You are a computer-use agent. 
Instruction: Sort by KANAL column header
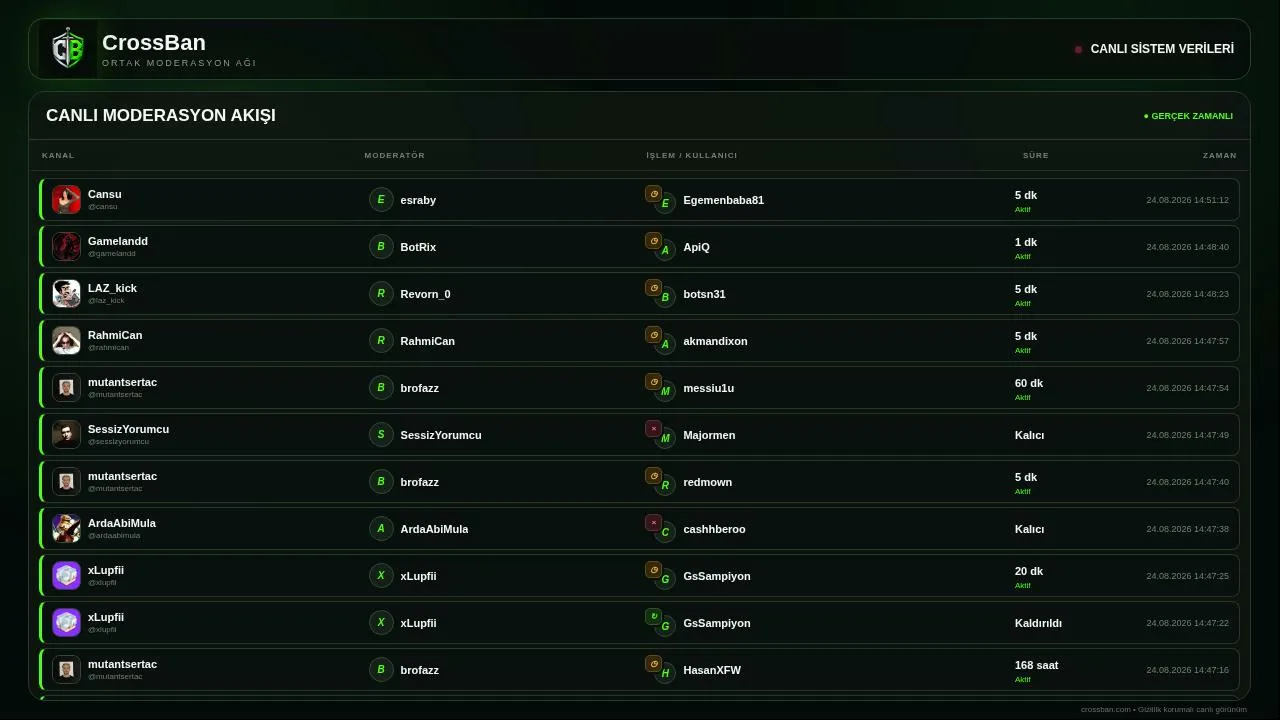[58, 155]
